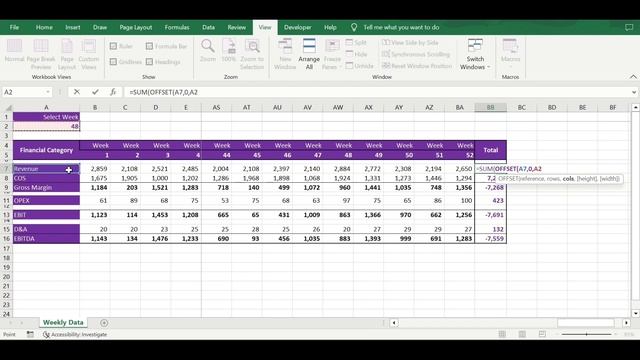Switch to the Home tab
The image size is (640, 360).
click(x=44, y=27)
